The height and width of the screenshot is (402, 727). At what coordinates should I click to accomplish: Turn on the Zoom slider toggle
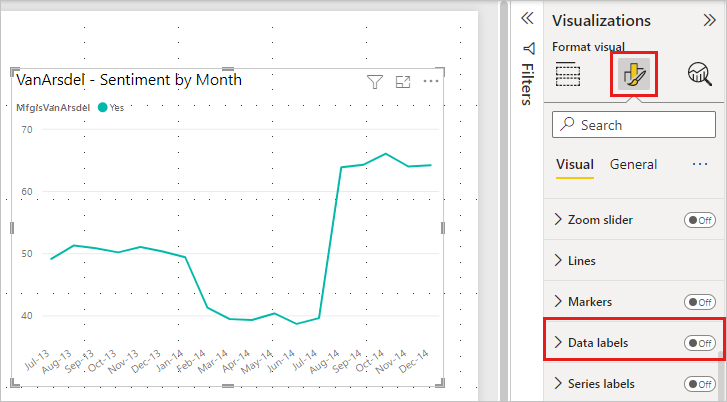click(700, 220)
